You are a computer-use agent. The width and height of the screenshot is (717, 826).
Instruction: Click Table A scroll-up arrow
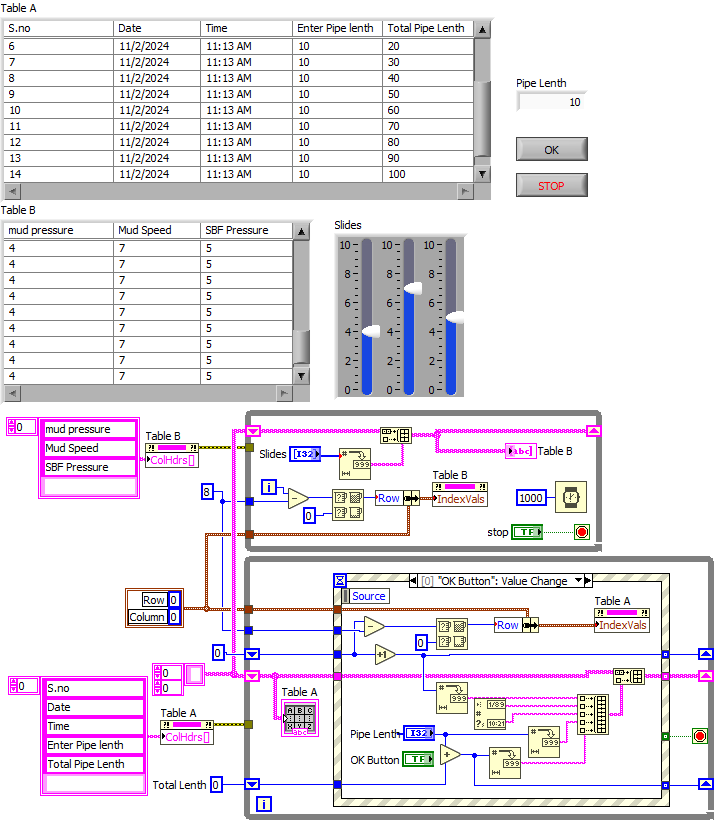coord(482,30)
